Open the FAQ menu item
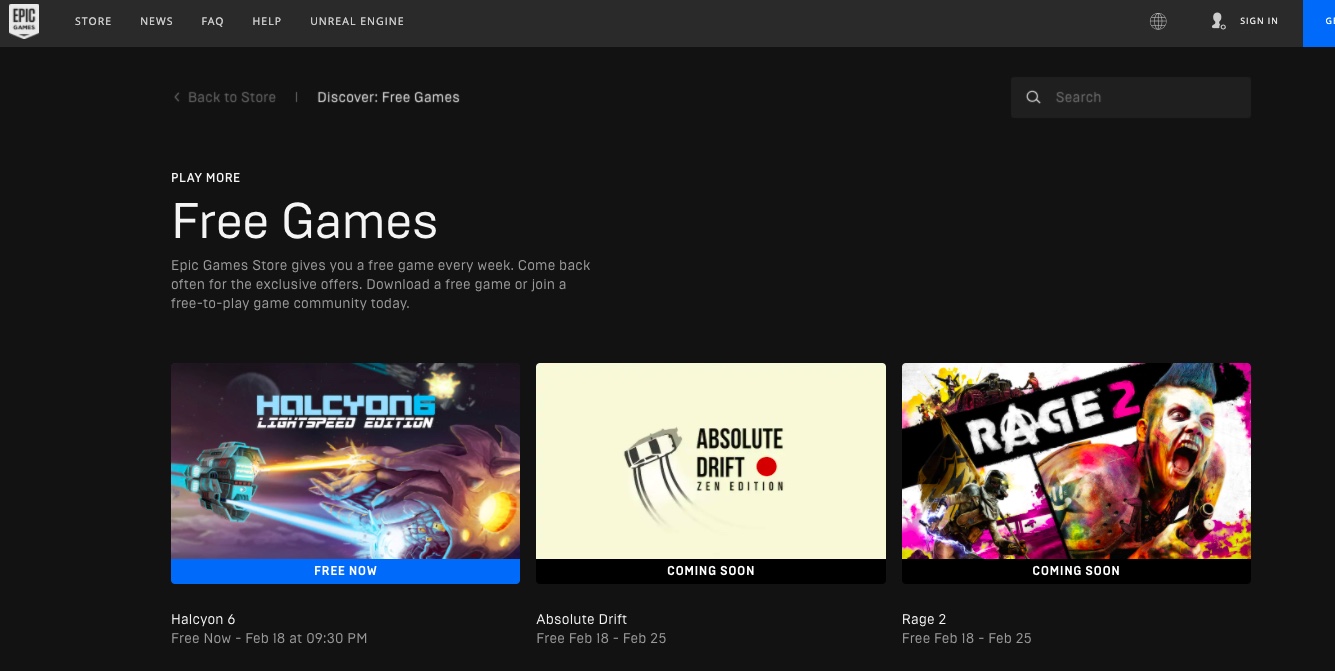This screenshot has width=1335, height=671. (x=212, y=21)
